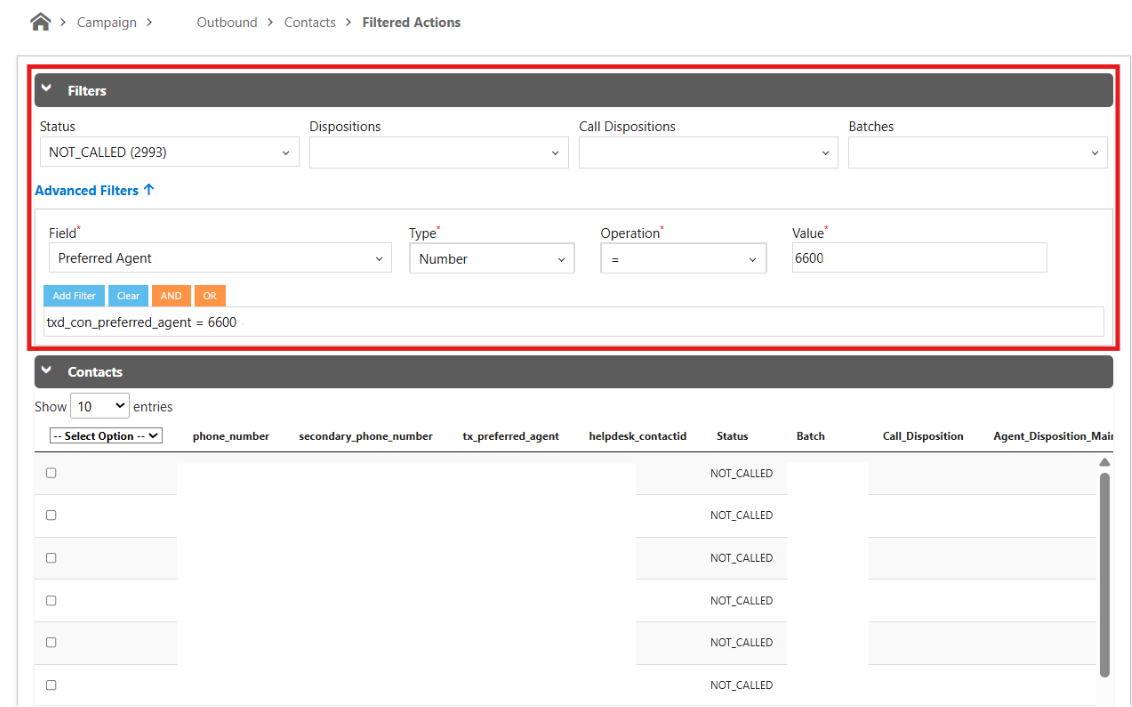Sort by helpdesk_contactid column header

pyautogui.click(x=637, y=436)
